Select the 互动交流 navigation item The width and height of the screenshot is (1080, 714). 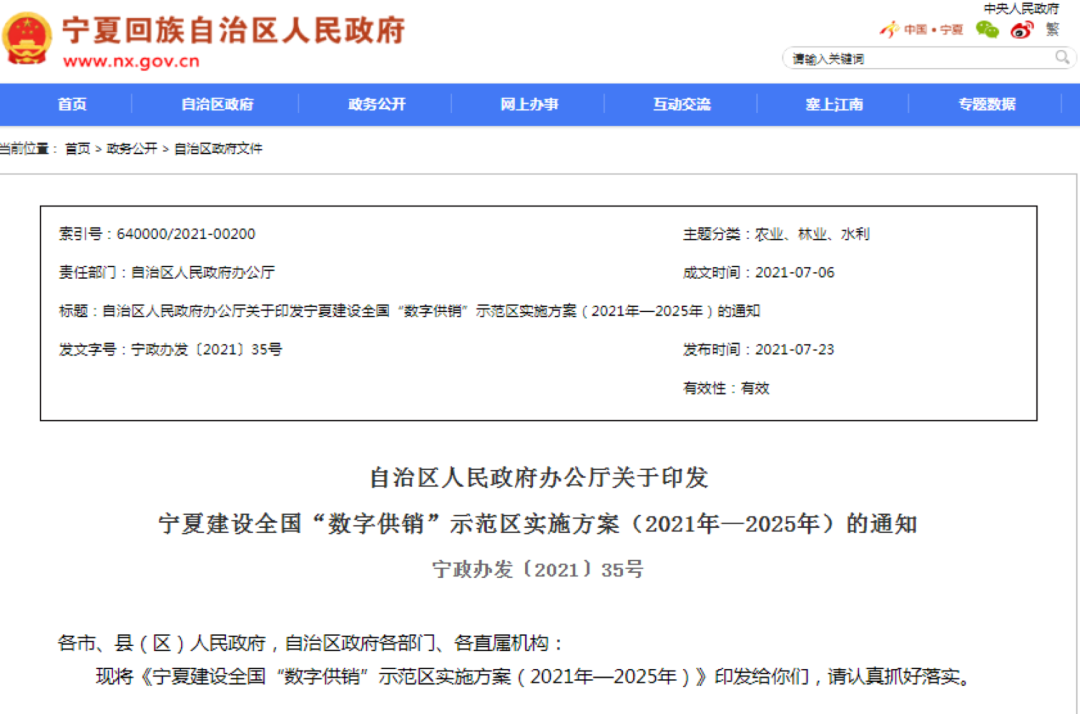(x=682, y=104)
